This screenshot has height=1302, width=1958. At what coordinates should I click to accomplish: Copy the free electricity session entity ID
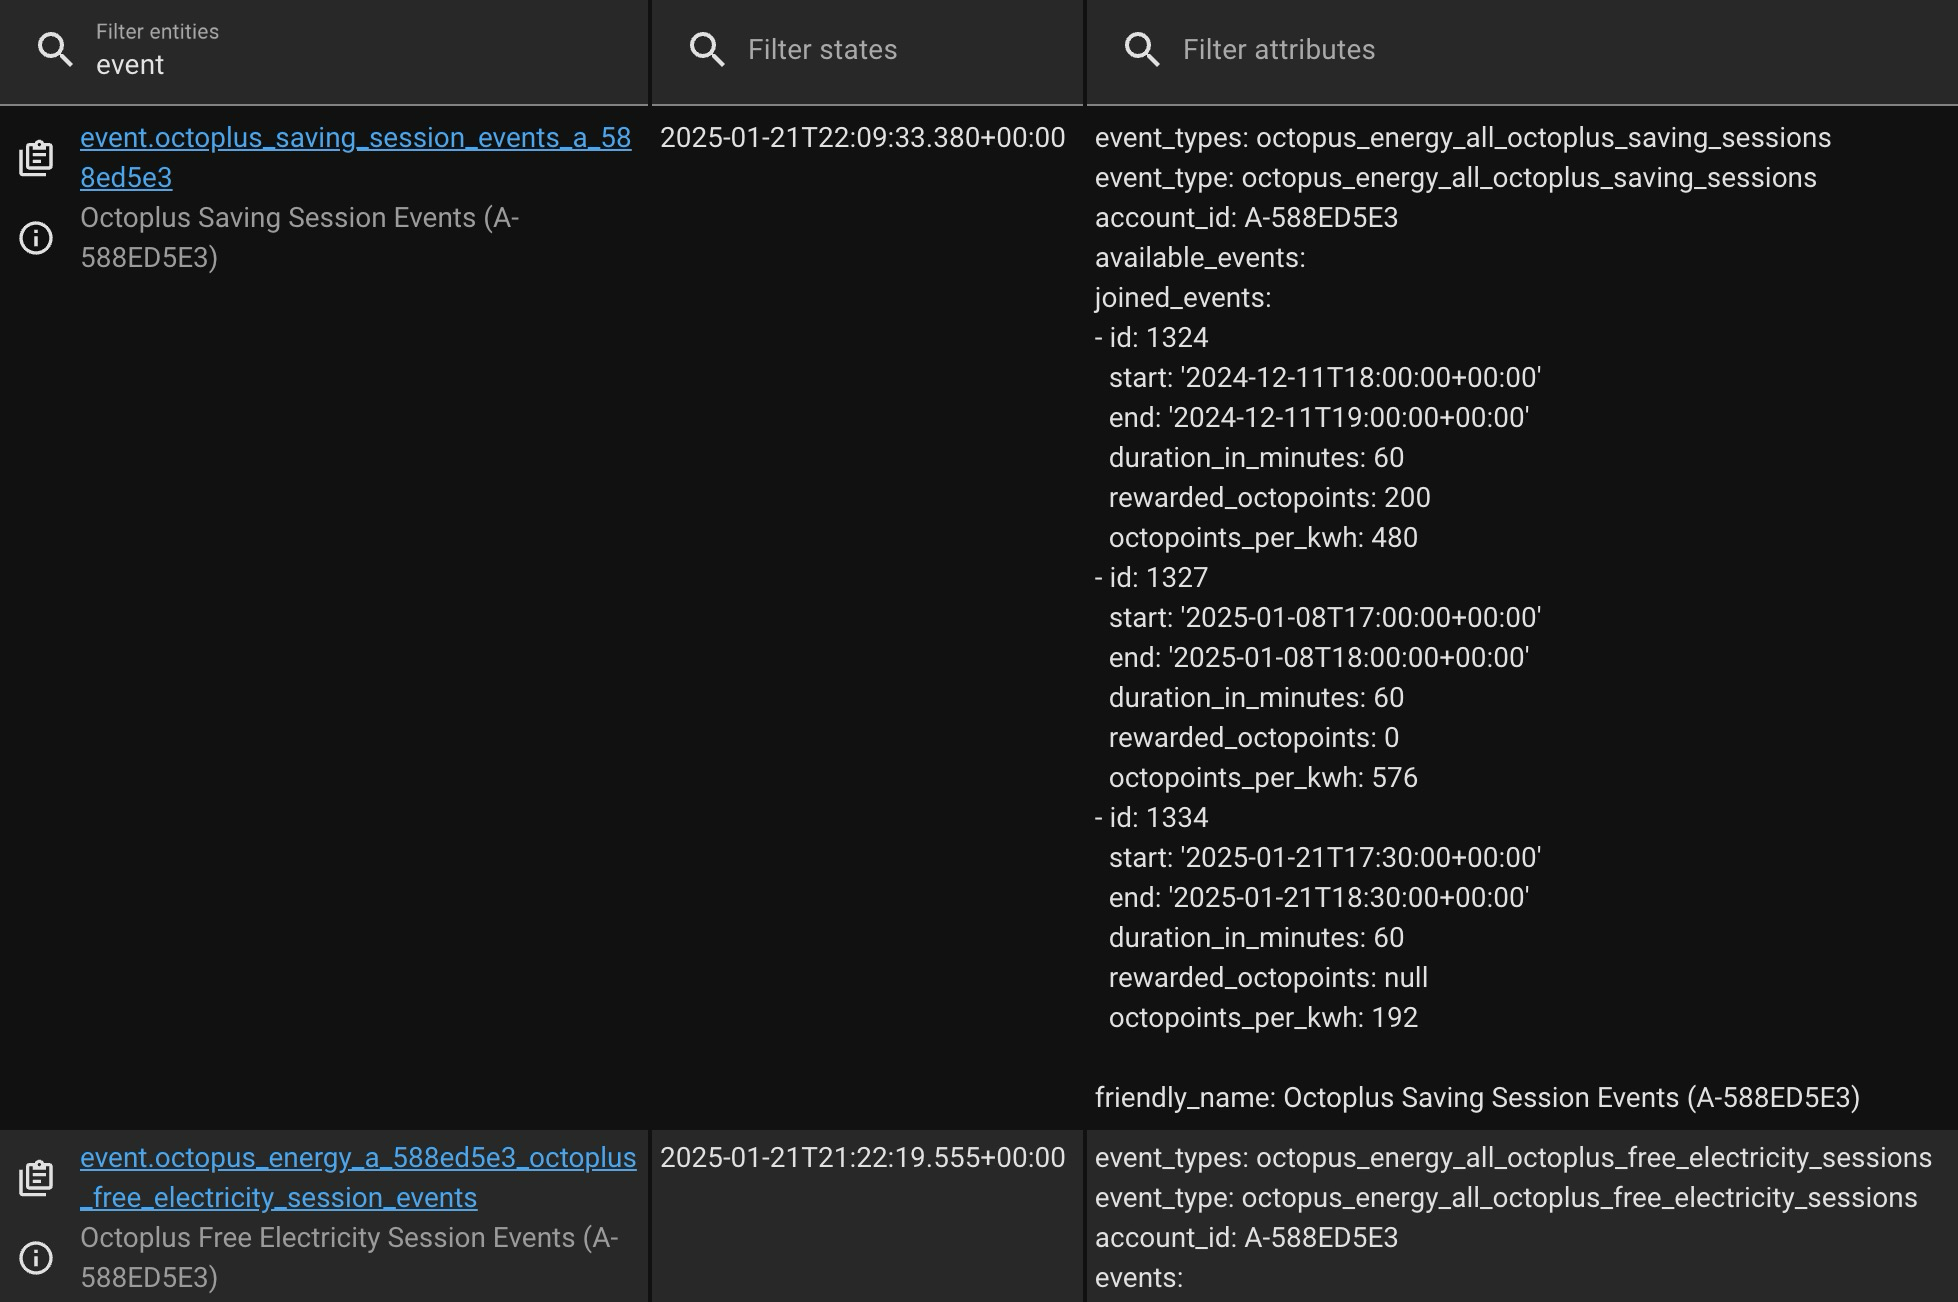[36, 1178]
